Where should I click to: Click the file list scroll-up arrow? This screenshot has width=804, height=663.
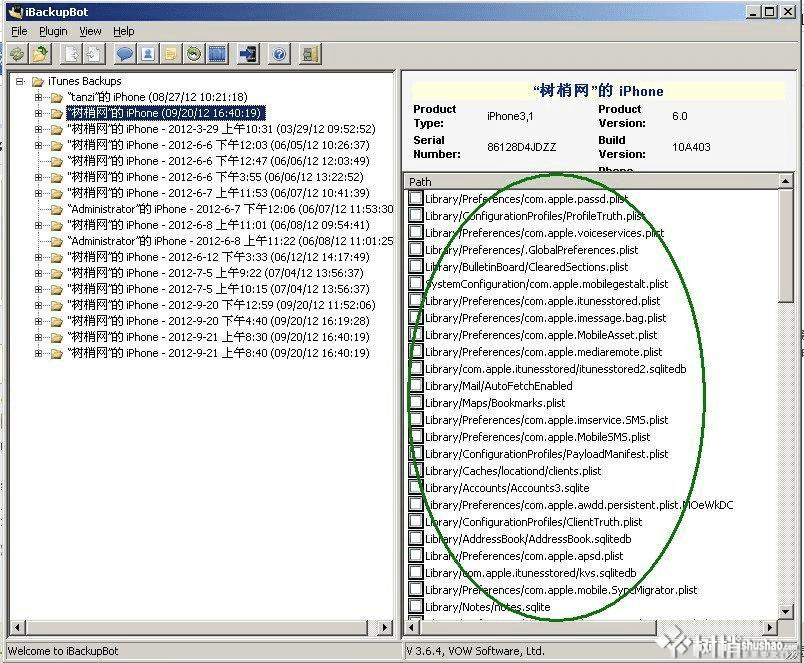coord(786,181)
